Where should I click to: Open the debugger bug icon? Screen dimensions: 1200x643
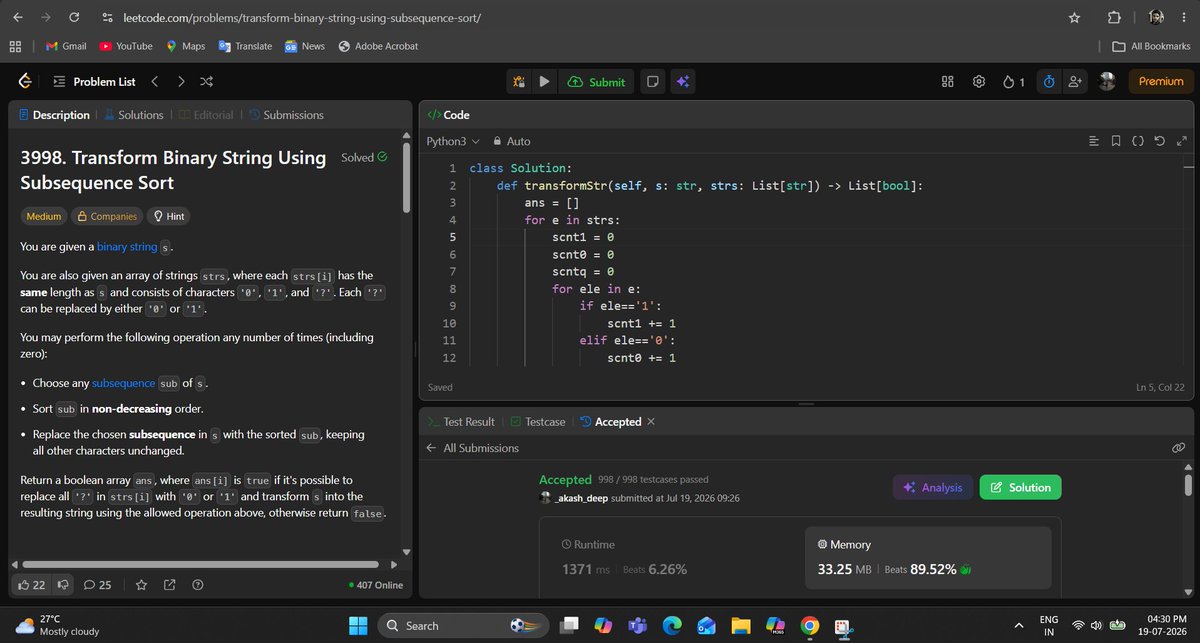(x=518, y=82)
